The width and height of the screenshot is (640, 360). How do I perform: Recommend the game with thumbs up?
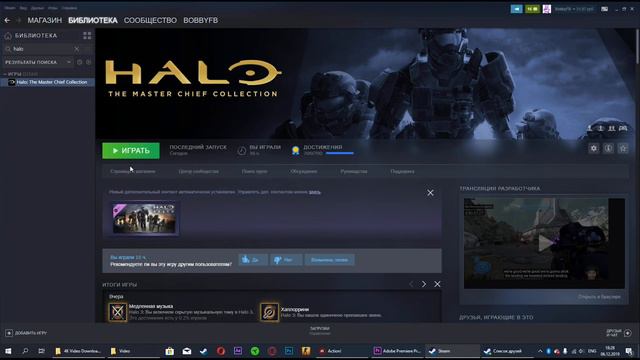pos(253,260)
